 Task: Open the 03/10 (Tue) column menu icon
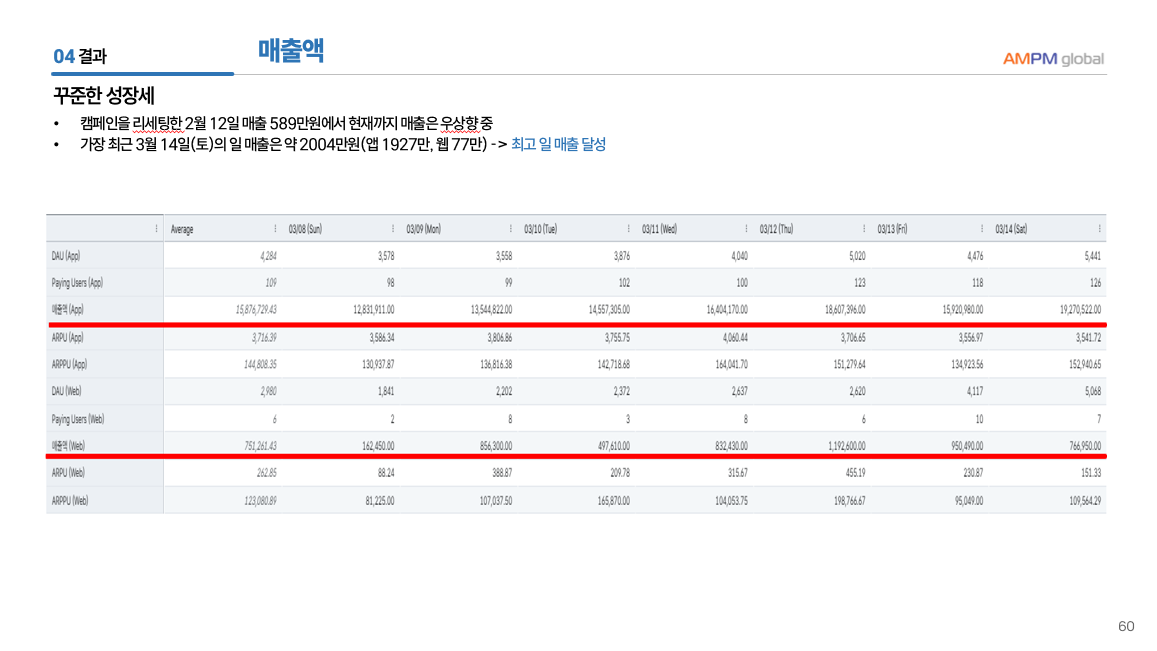tap(629, 229)
